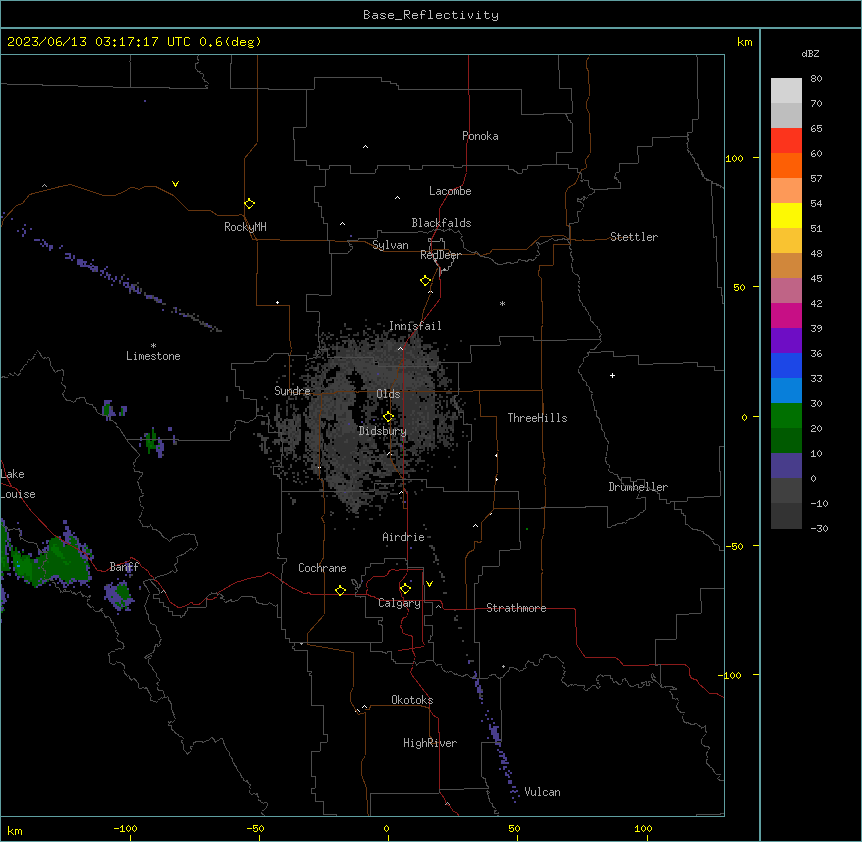The image size is (862, 842).
Task: Click the dBZ legend heading
Action: click(810, 54)
